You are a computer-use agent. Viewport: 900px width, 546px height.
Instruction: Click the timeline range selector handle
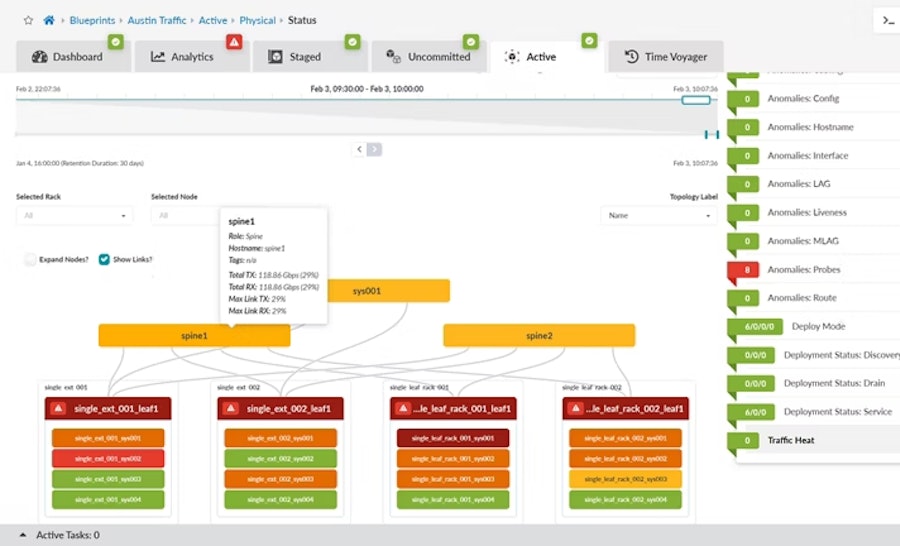pos(695,100)
